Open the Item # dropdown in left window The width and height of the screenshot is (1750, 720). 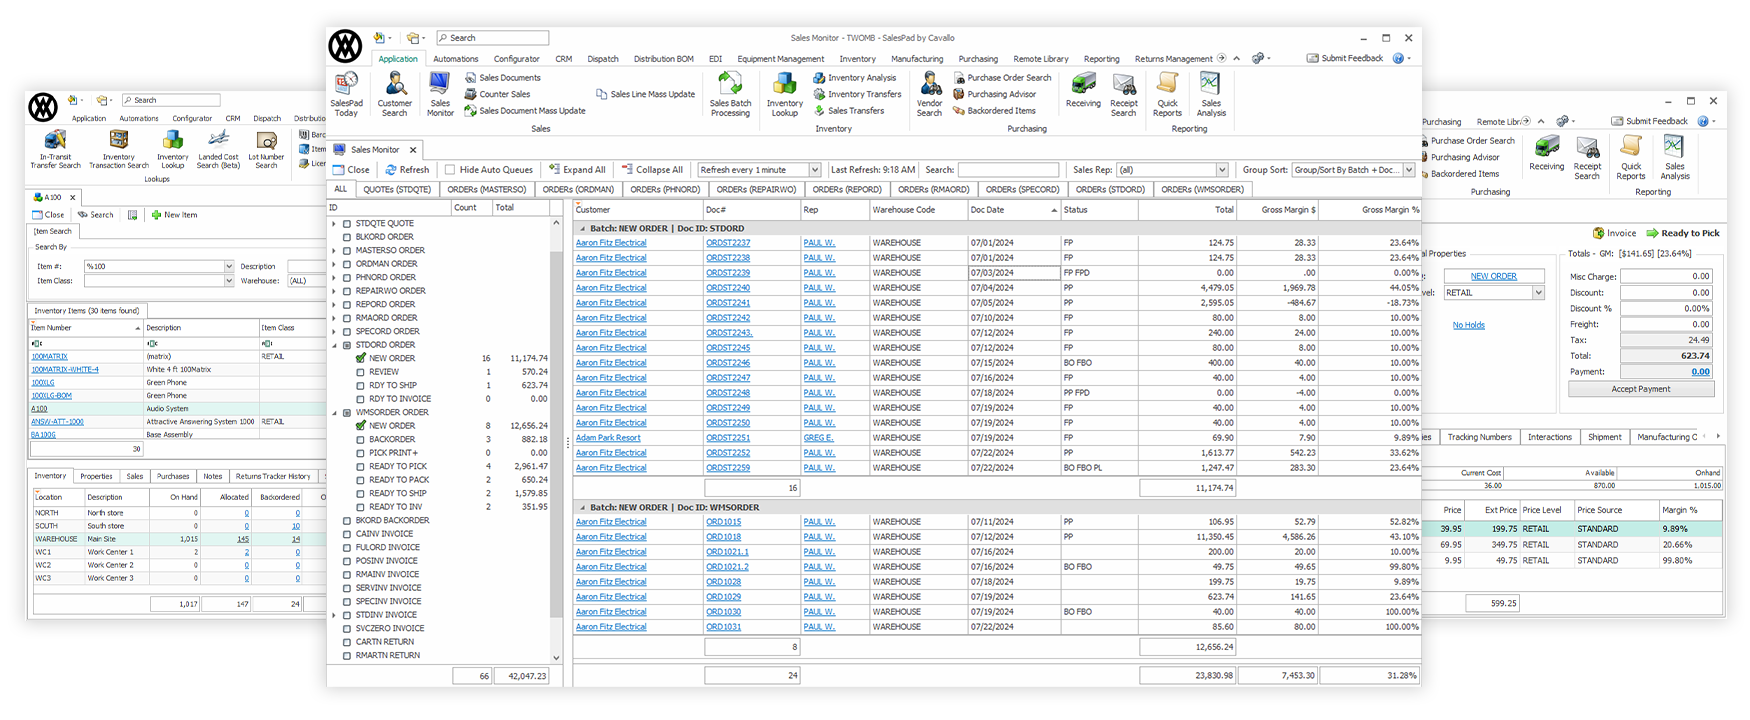(x=229, y=266)
